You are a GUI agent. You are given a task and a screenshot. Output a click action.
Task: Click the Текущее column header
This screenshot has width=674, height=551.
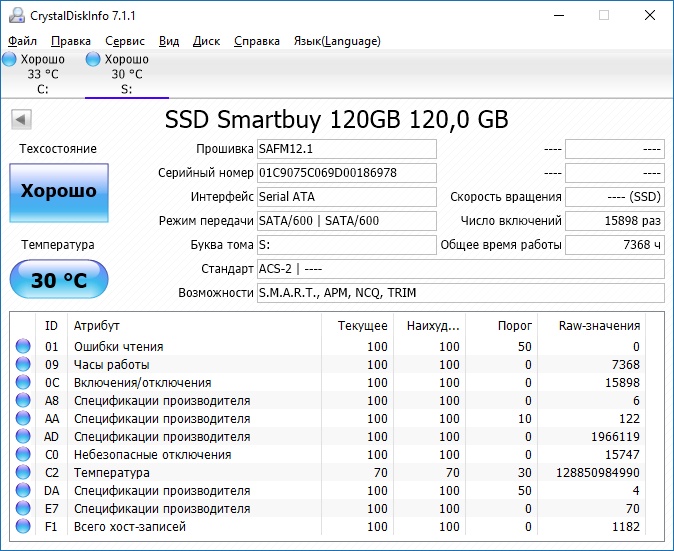click(357, 326)
